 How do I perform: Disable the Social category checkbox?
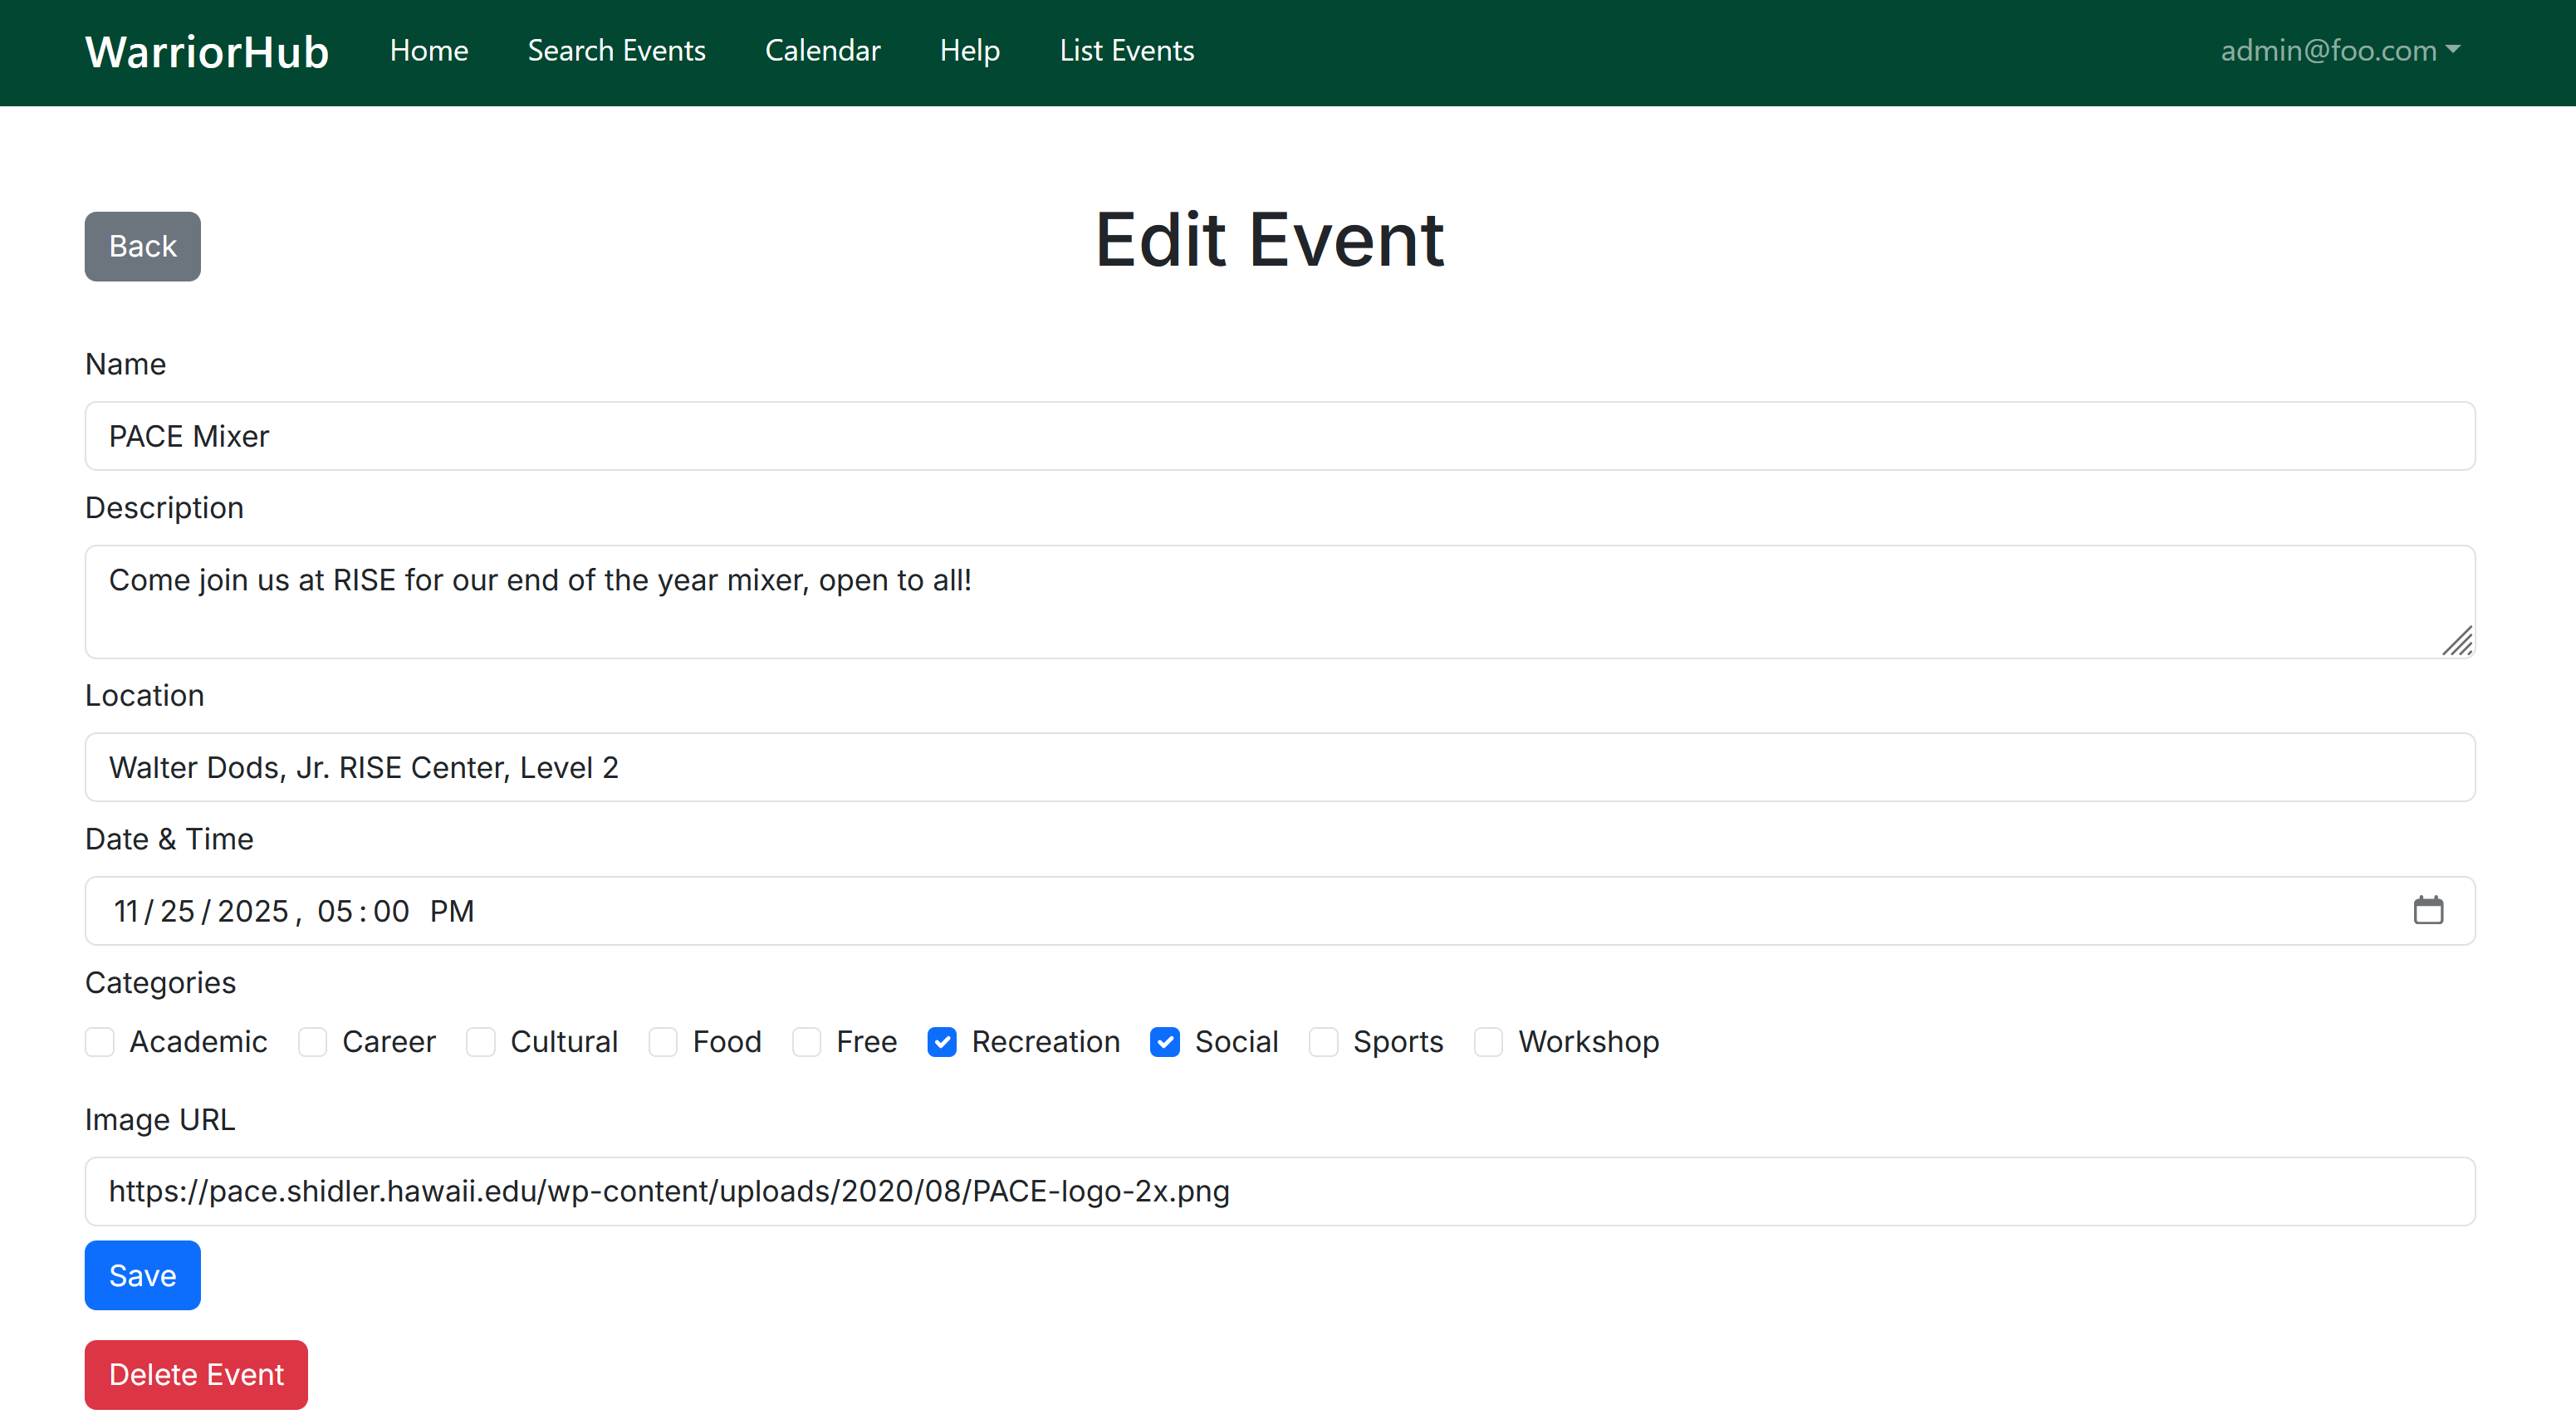tap(1165, 1042)
